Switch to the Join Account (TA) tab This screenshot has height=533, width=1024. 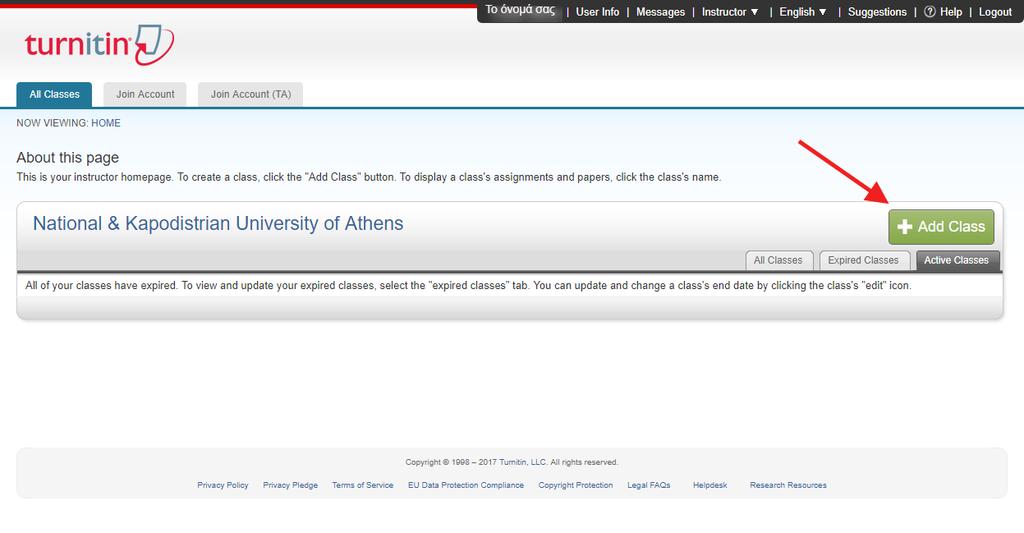click(x=250, y=94)
